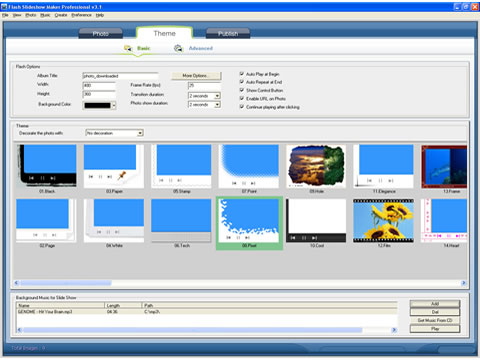Click the Name column header

(x=60, y=305)
